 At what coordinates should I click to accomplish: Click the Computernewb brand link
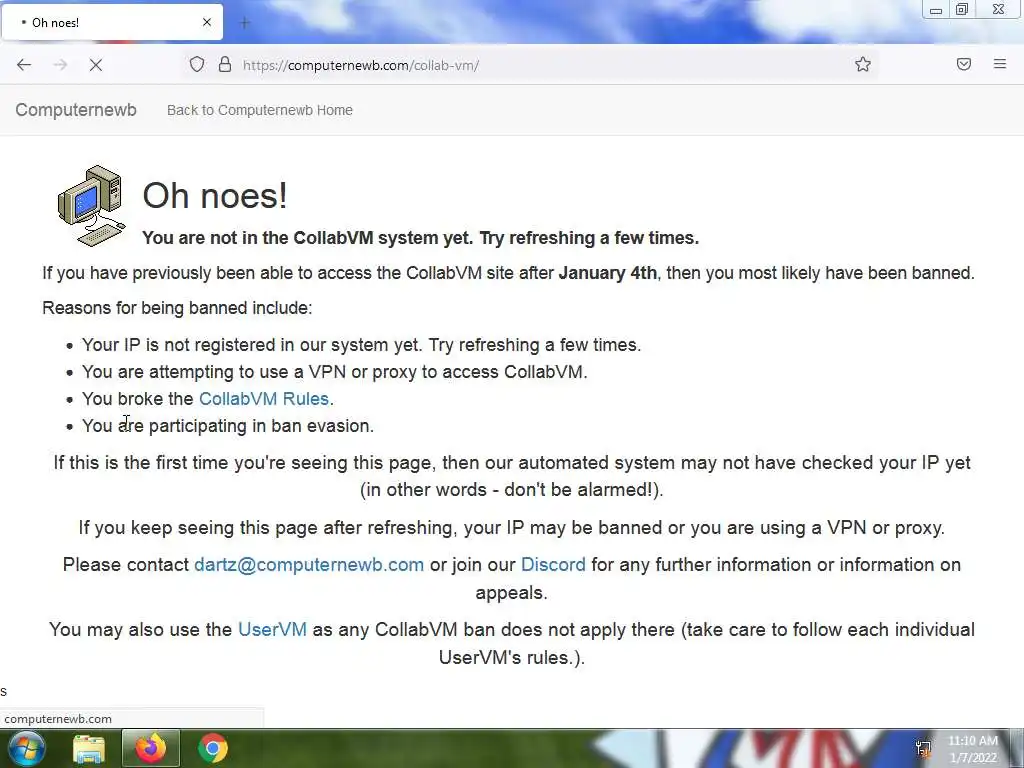pyautogui.click(x=76, y=110)
